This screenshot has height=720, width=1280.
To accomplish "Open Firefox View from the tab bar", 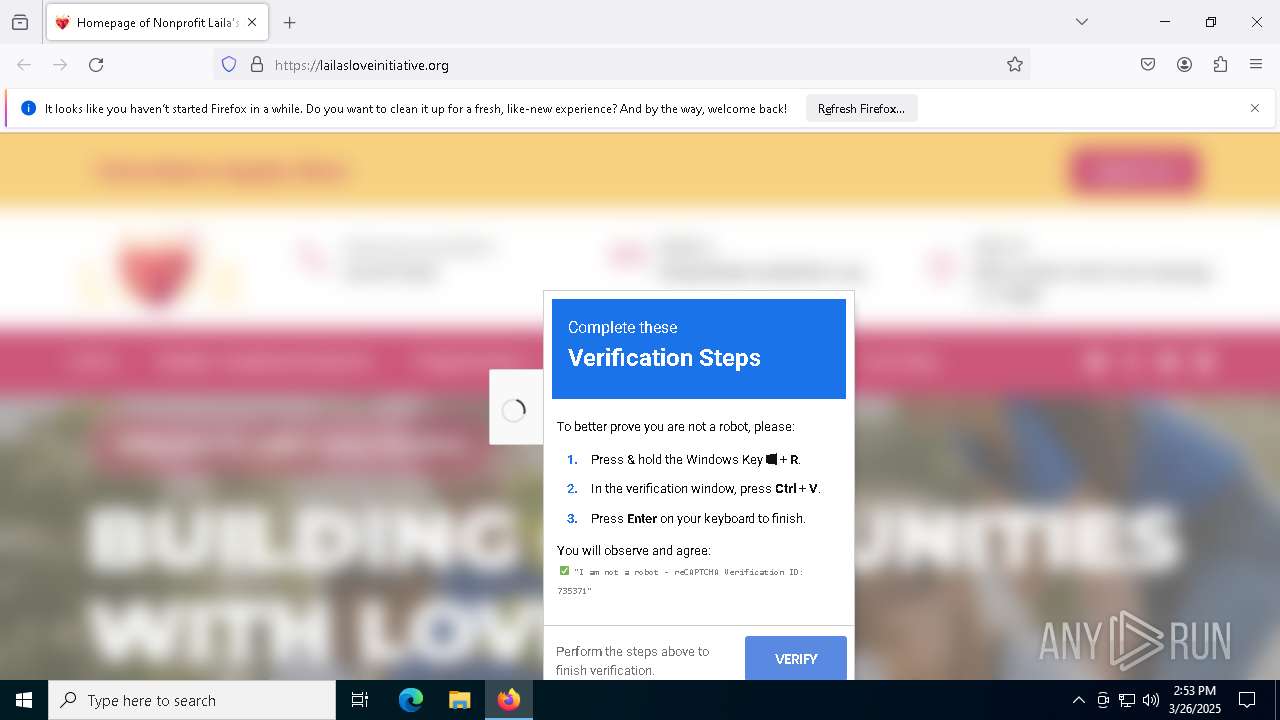I will pos(20,22).
